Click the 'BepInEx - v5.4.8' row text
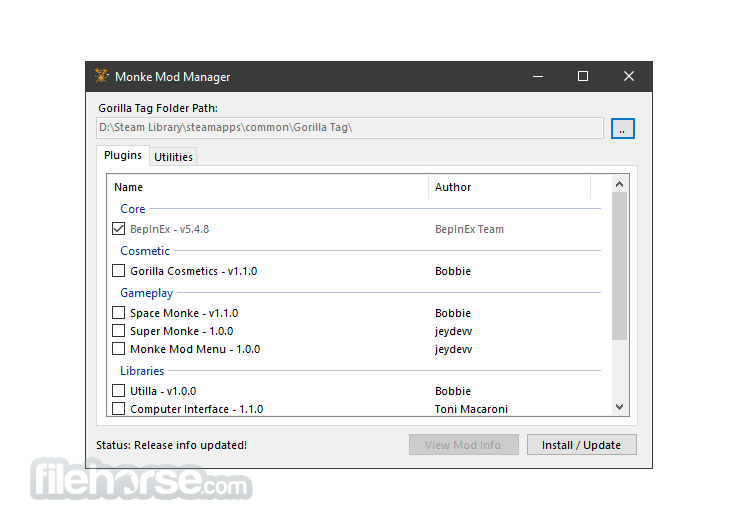The height and width of the screenshot is (530, 738). pos(169,229)
